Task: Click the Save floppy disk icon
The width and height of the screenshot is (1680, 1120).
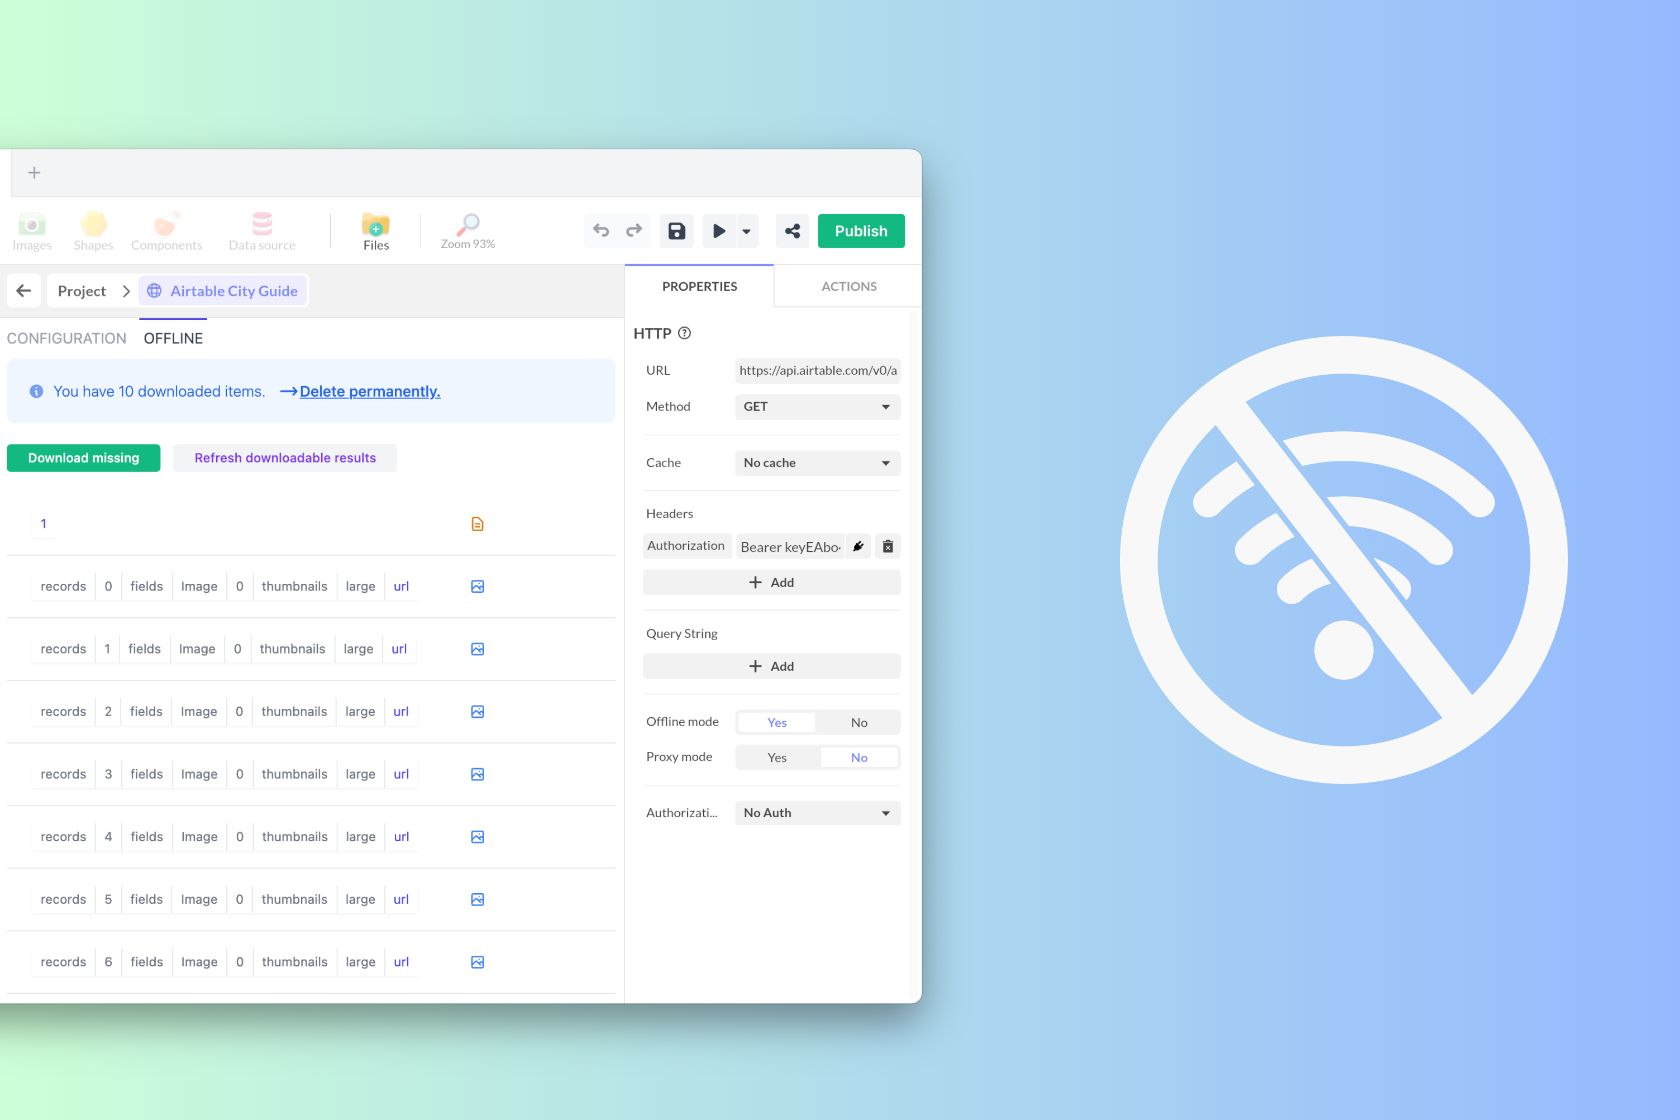Action: pyautogui.click(x=677, y=231)
